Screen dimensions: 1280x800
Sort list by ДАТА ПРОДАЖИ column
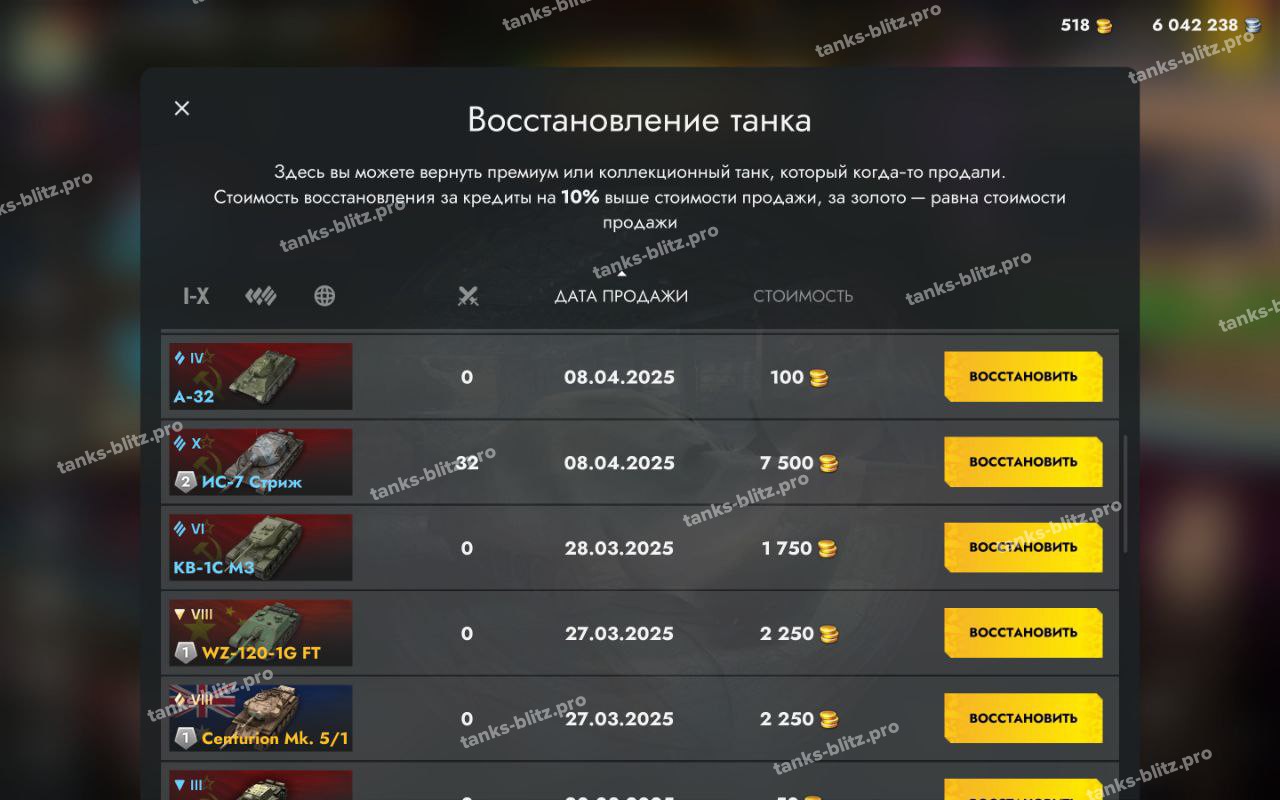click(621, 296)
